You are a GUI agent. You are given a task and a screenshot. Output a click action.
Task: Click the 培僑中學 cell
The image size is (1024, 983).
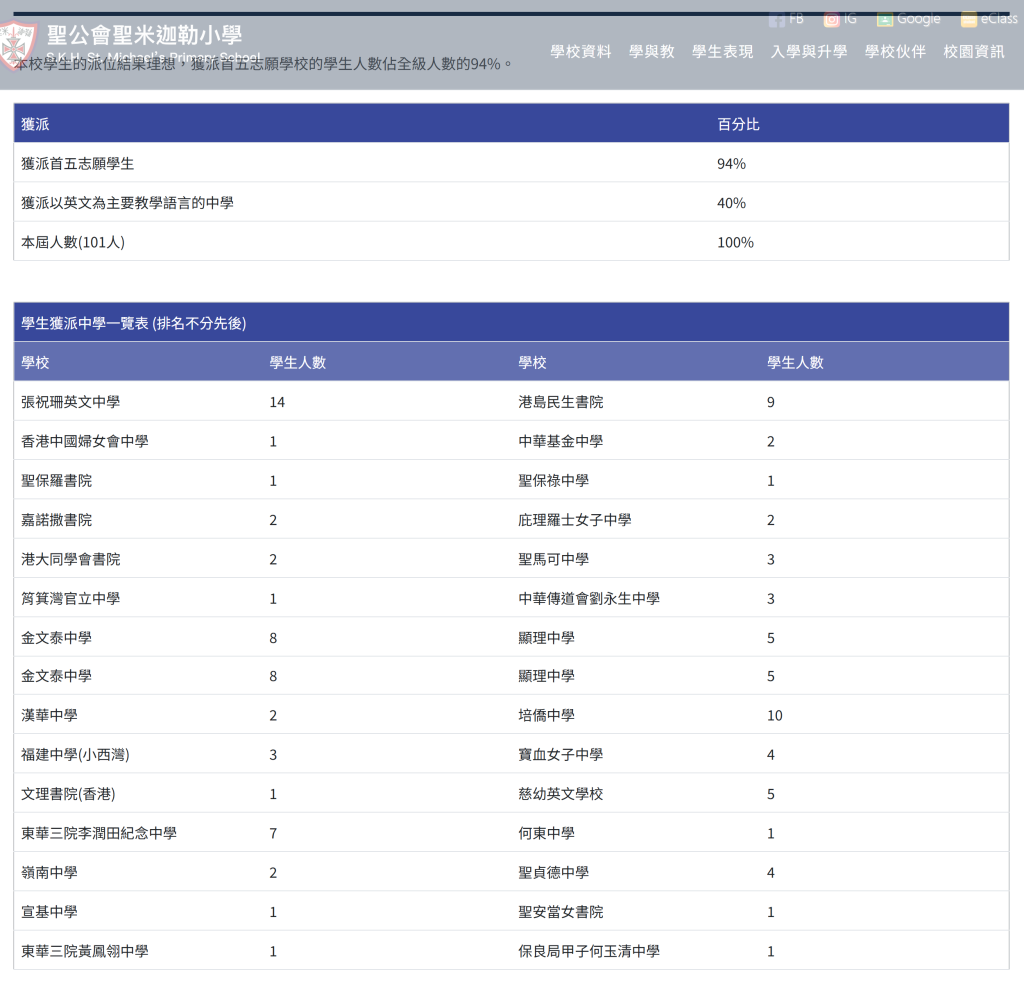tap(546, 716)
